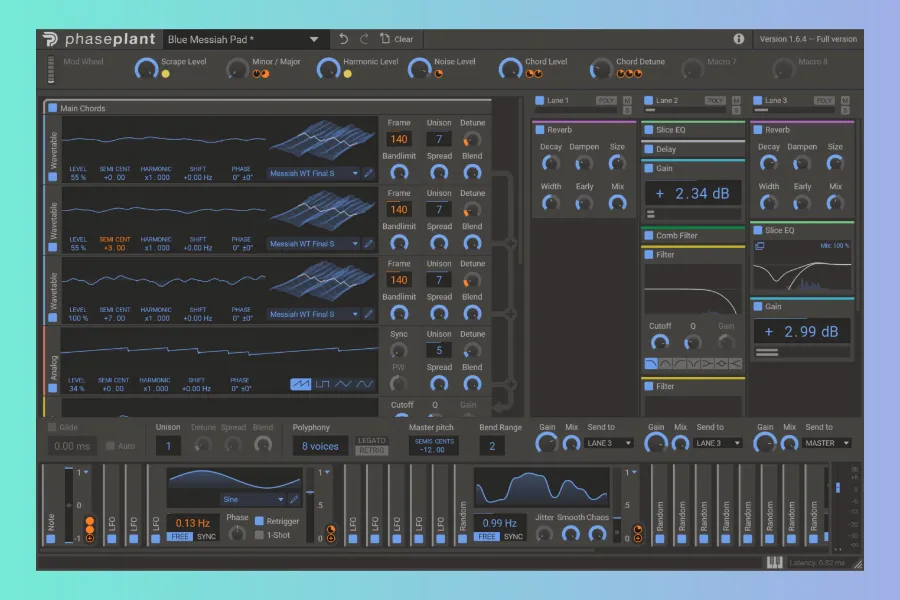
Task: Open the Slice EQ pop-out window icon
Action: coord(760,246)
